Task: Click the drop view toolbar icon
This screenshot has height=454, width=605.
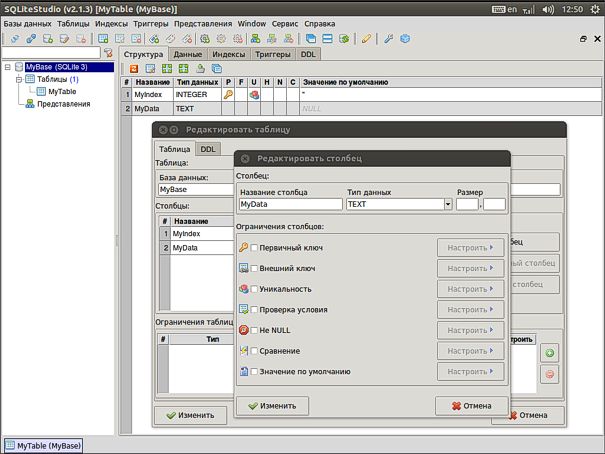Action: 288,39
